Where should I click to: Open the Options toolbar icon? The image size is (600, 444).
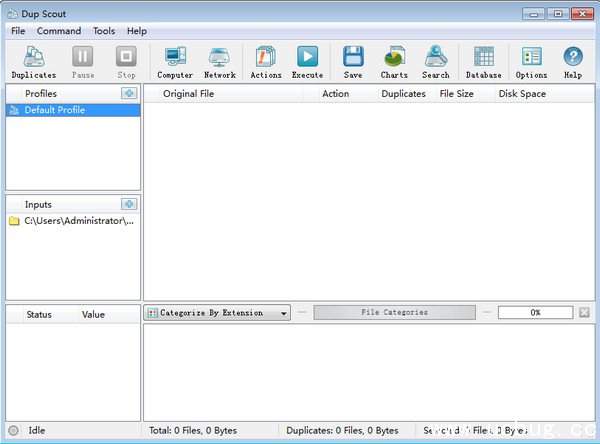coord(531,61)
